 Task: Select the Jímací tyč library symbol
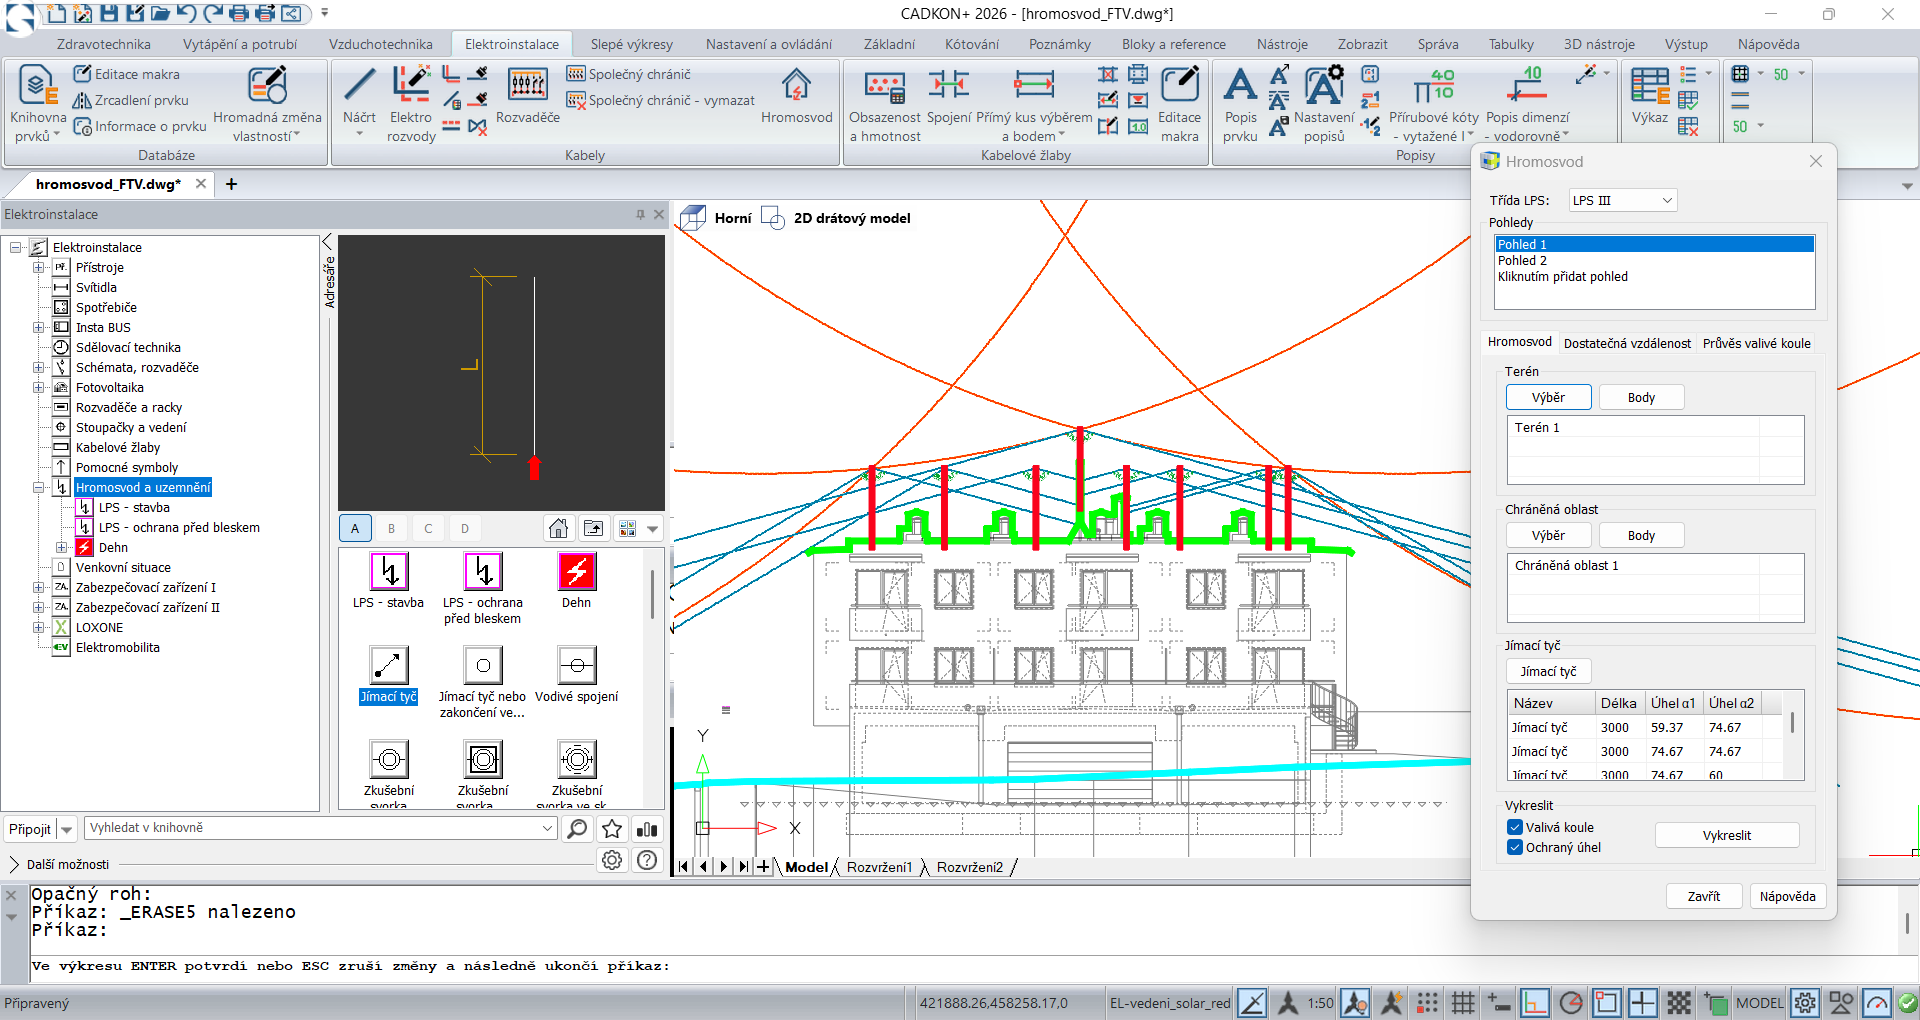point(388,667)
